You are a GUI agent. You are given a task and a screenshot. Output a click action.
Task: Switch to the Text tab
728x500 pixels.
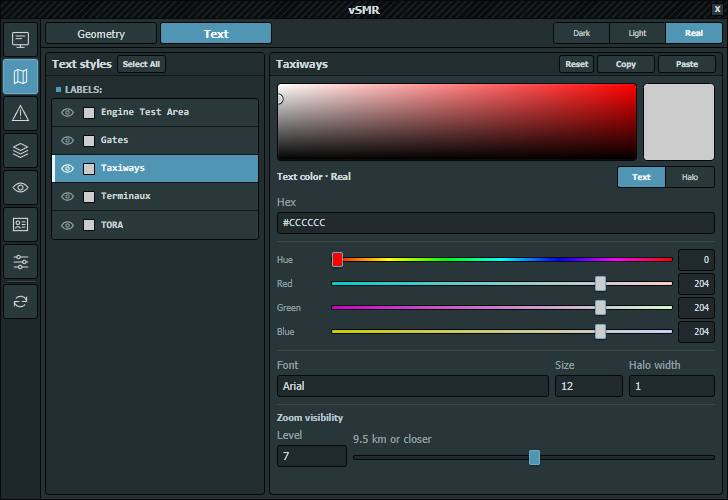click(216, 34)
